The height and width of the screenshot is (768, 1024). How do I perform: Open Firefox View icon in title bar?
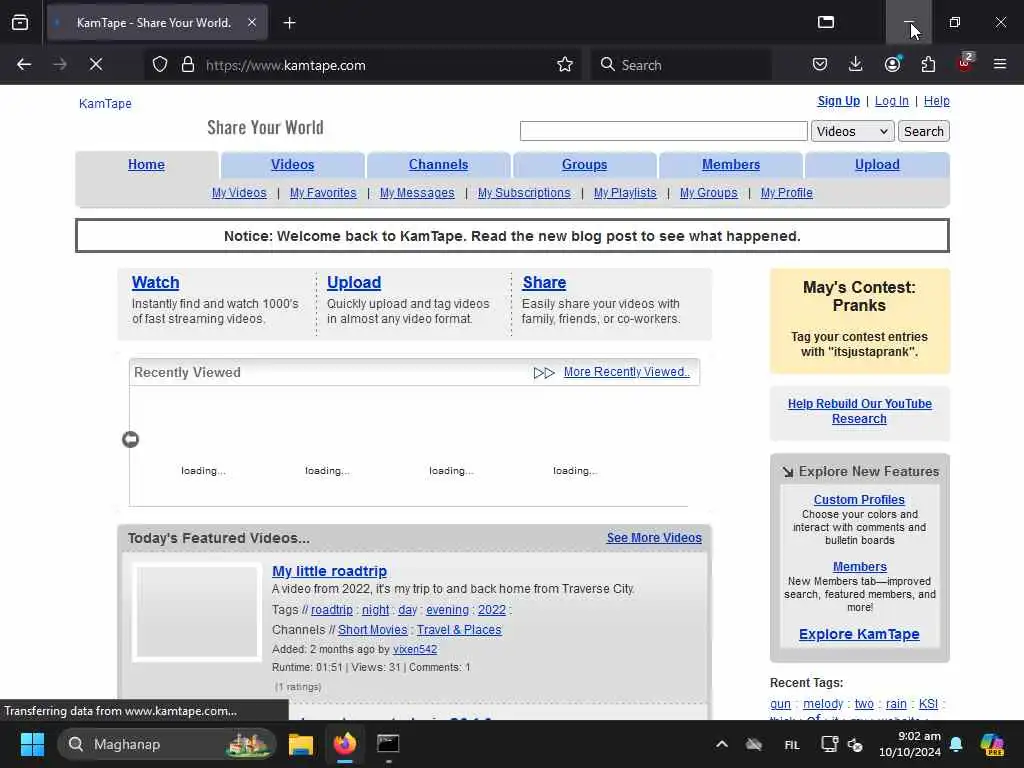tap(826, 23)
